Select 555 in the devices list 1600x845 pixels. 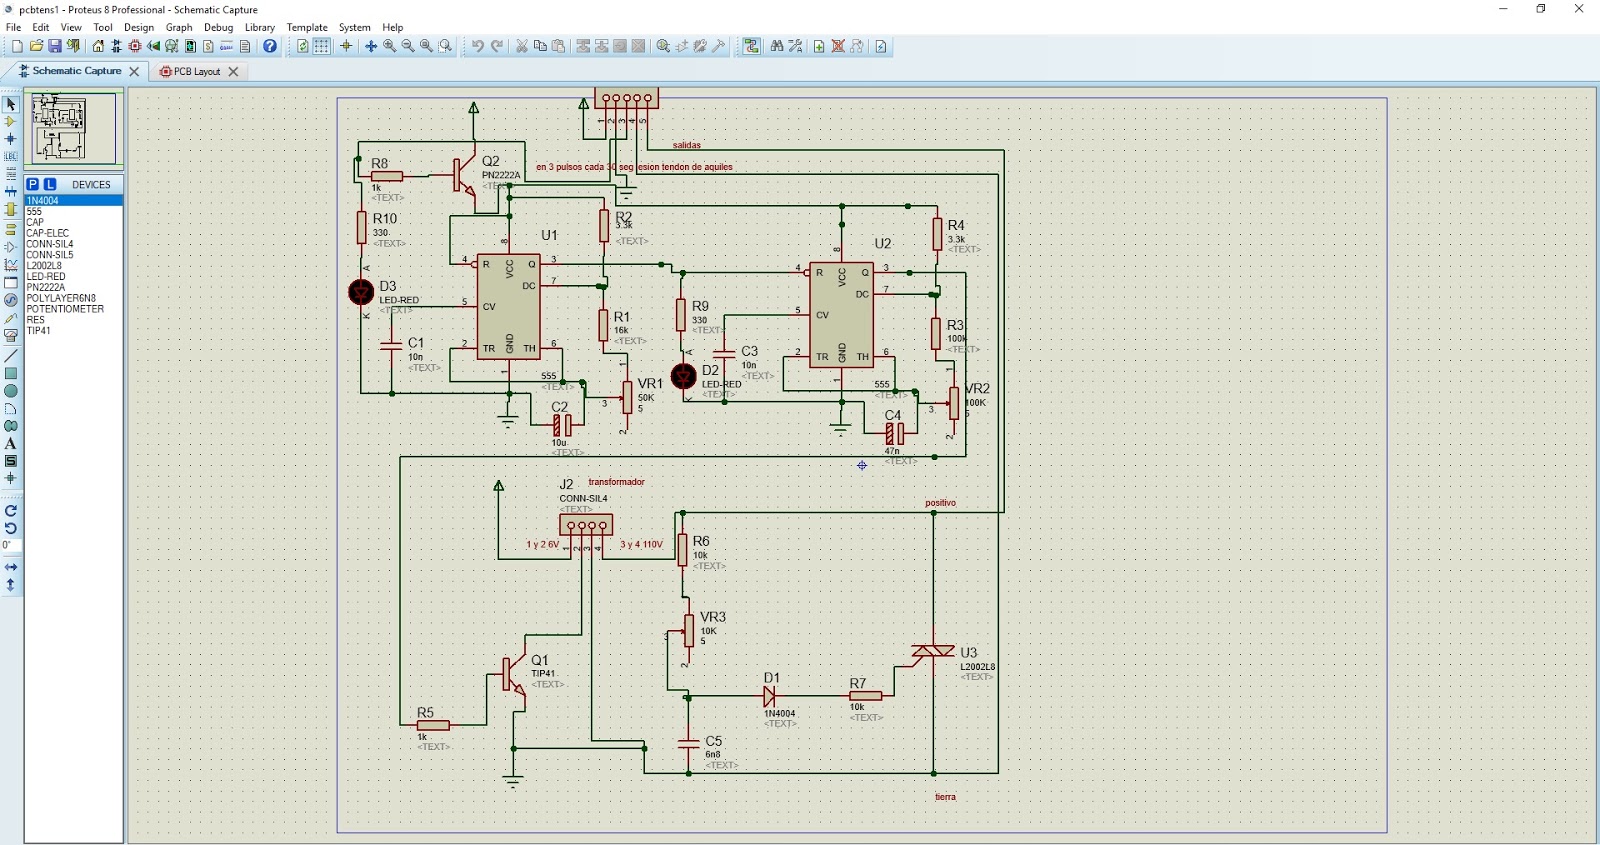[73, 211]
